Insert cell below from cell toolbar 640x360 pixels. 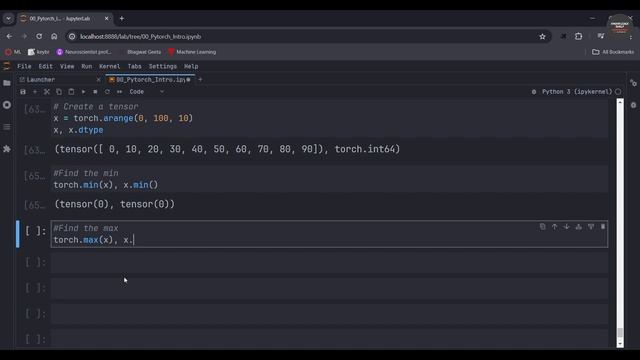tap(591, 227)
